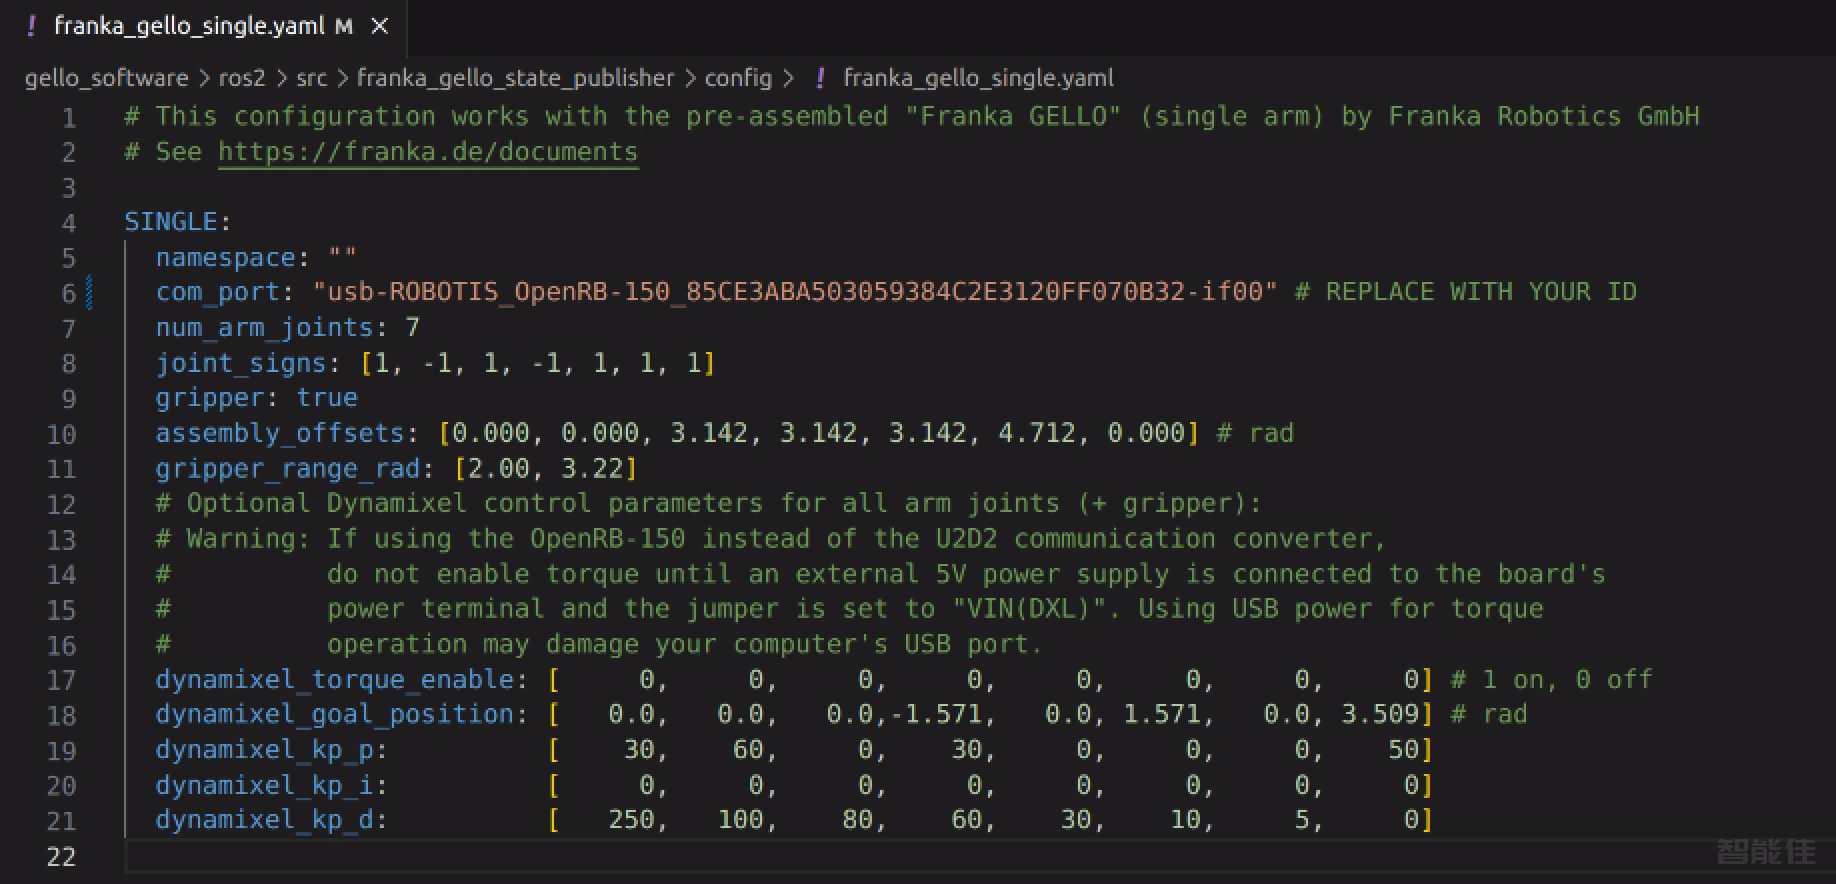
Task: Click gutter line number 22
Action: [x=62, y=857]
